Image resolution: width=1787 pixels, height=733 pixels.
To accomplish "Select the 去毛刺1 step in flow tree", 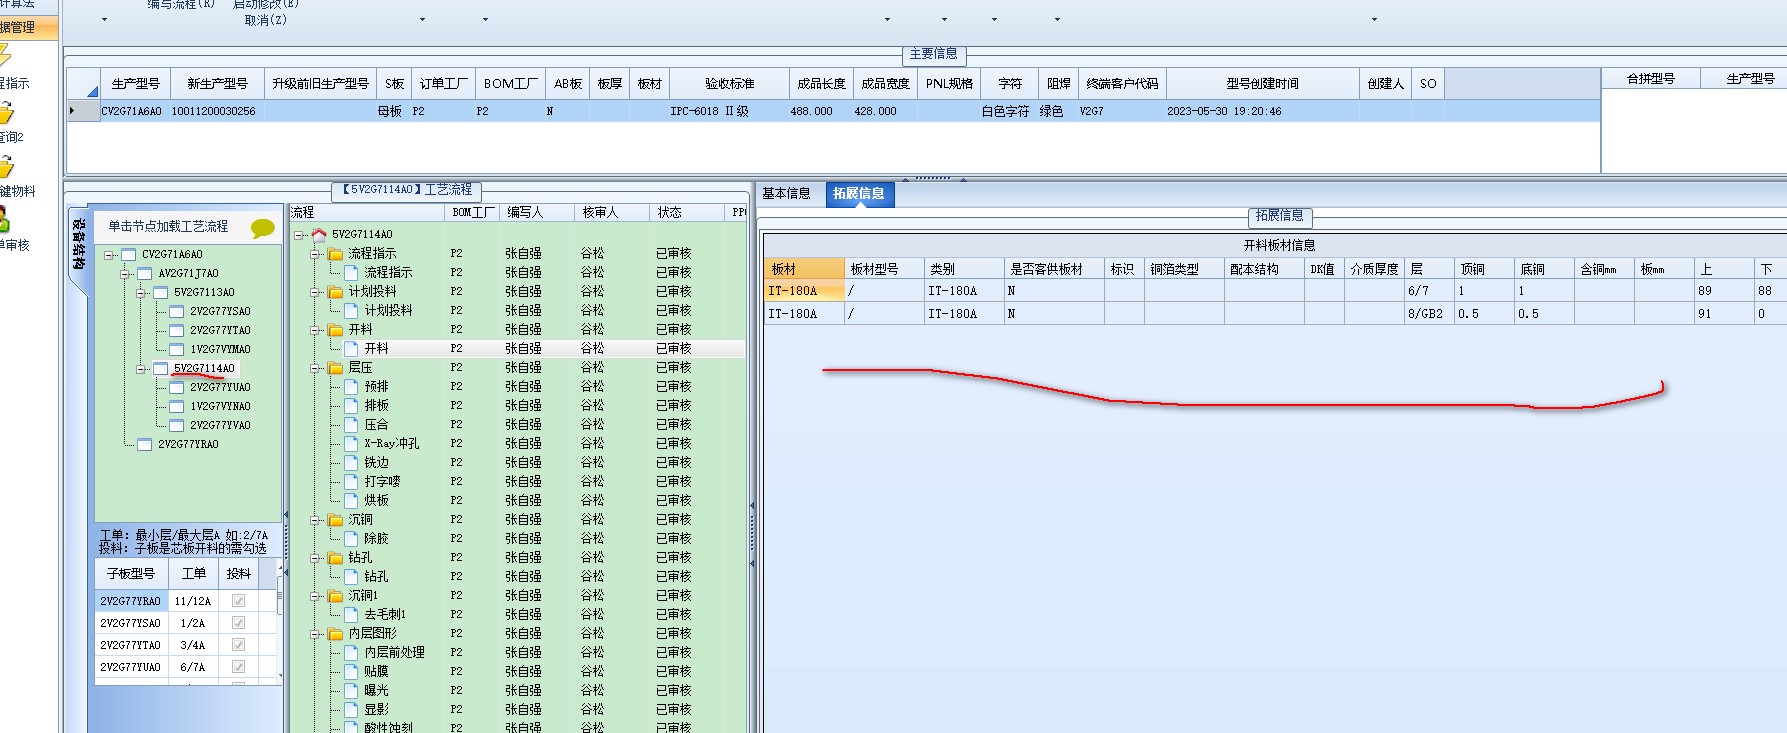I will [x=385, y=615].
